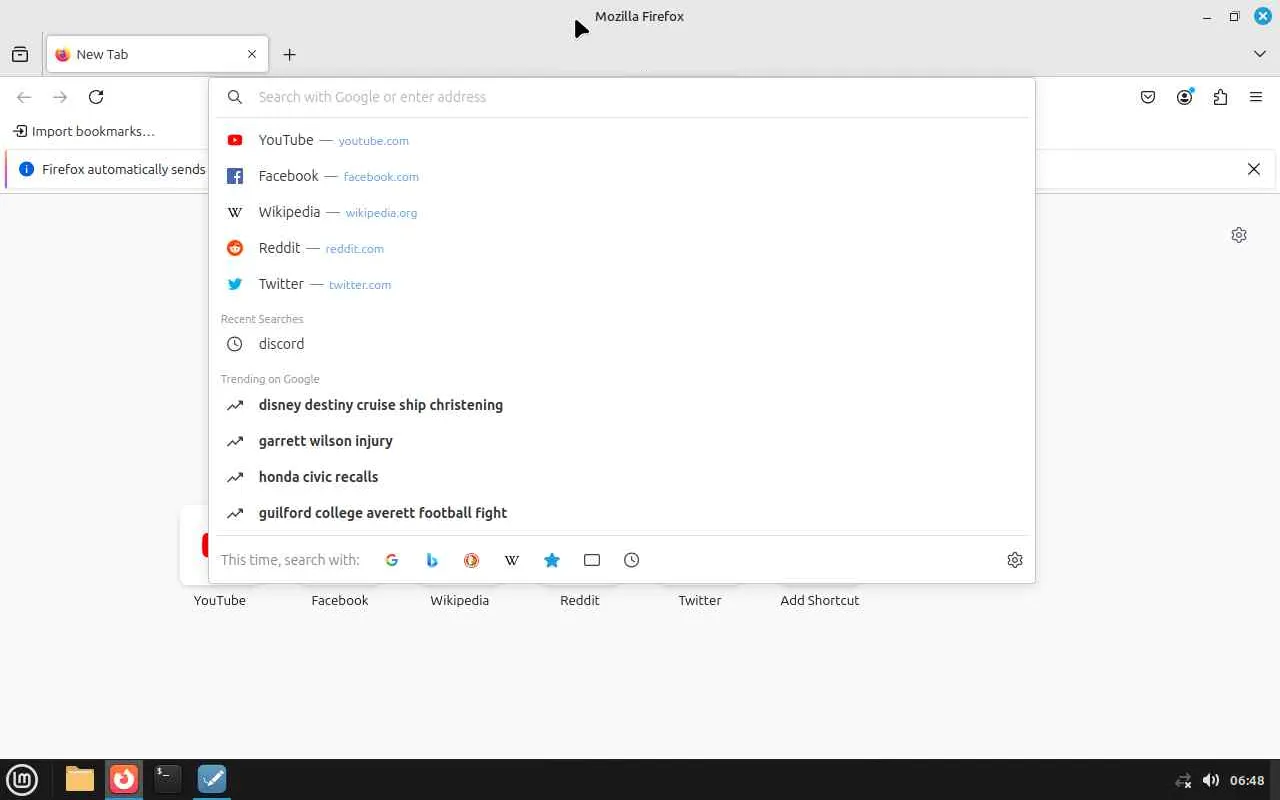Open the Add Shortcut tile
Image resolution: width=1280 pixels, height=800 pixels.
pos(820,600)
